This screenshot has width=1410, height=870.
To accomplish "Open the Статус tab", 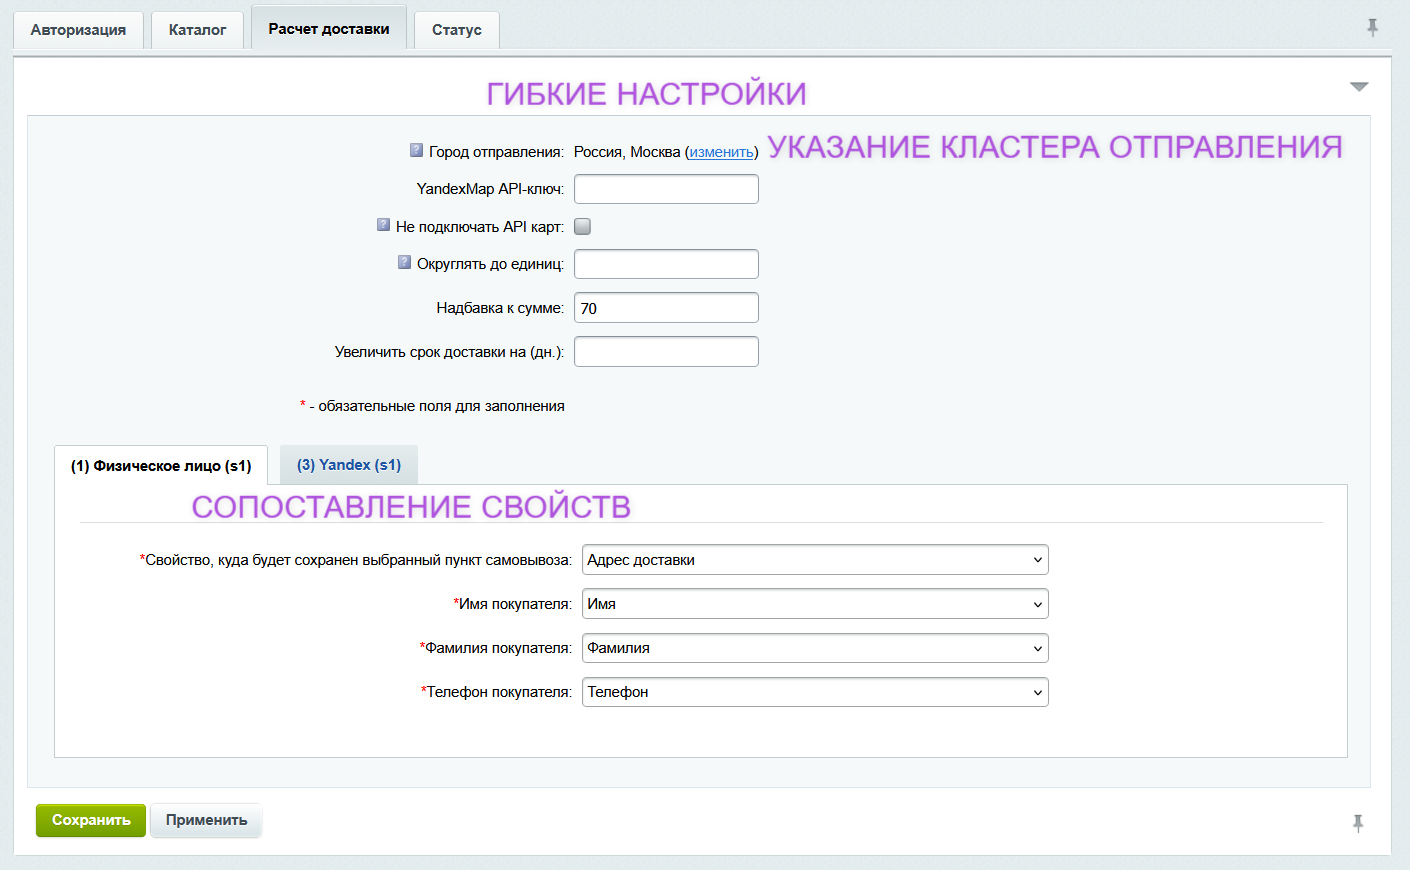I will pyautogui.click(x=457, y=30).
